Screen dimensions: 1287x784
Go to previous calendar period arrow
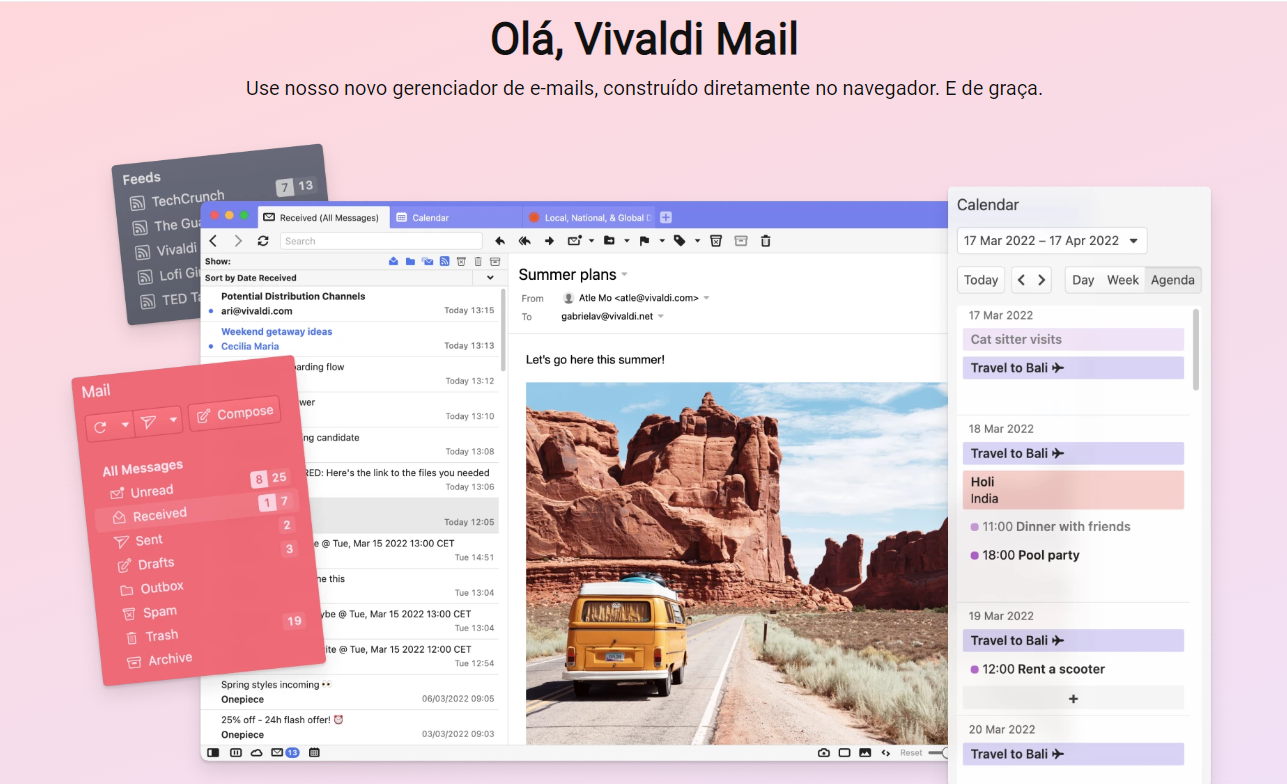point(1021,280)
